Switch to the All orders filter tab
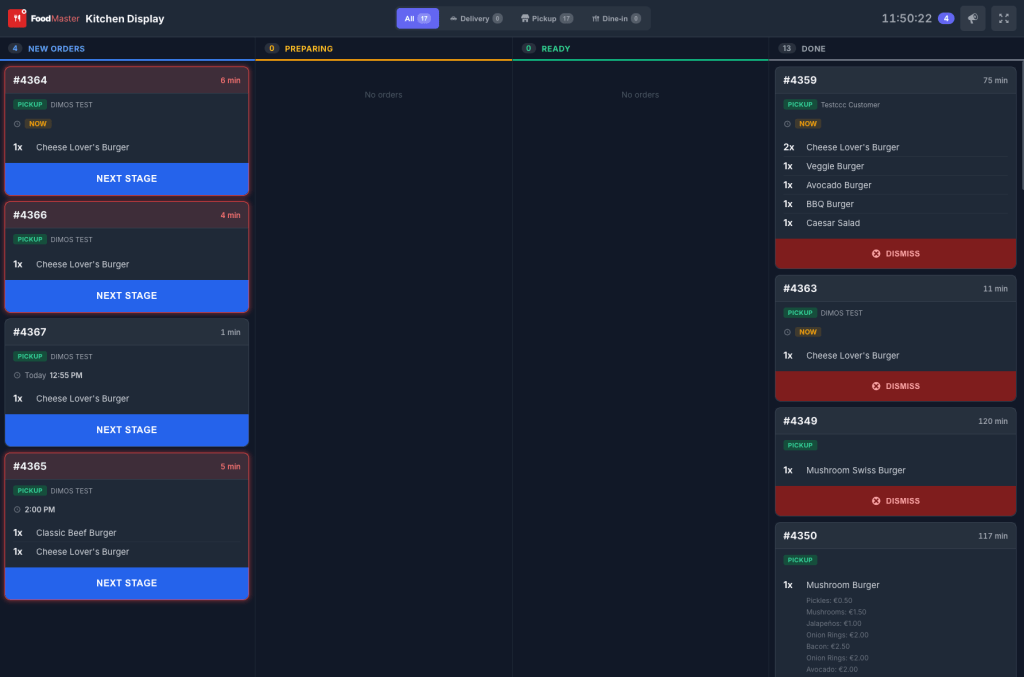Viewport: 1024px width, 677px height. pyautogui.click(x=417, y=17)
